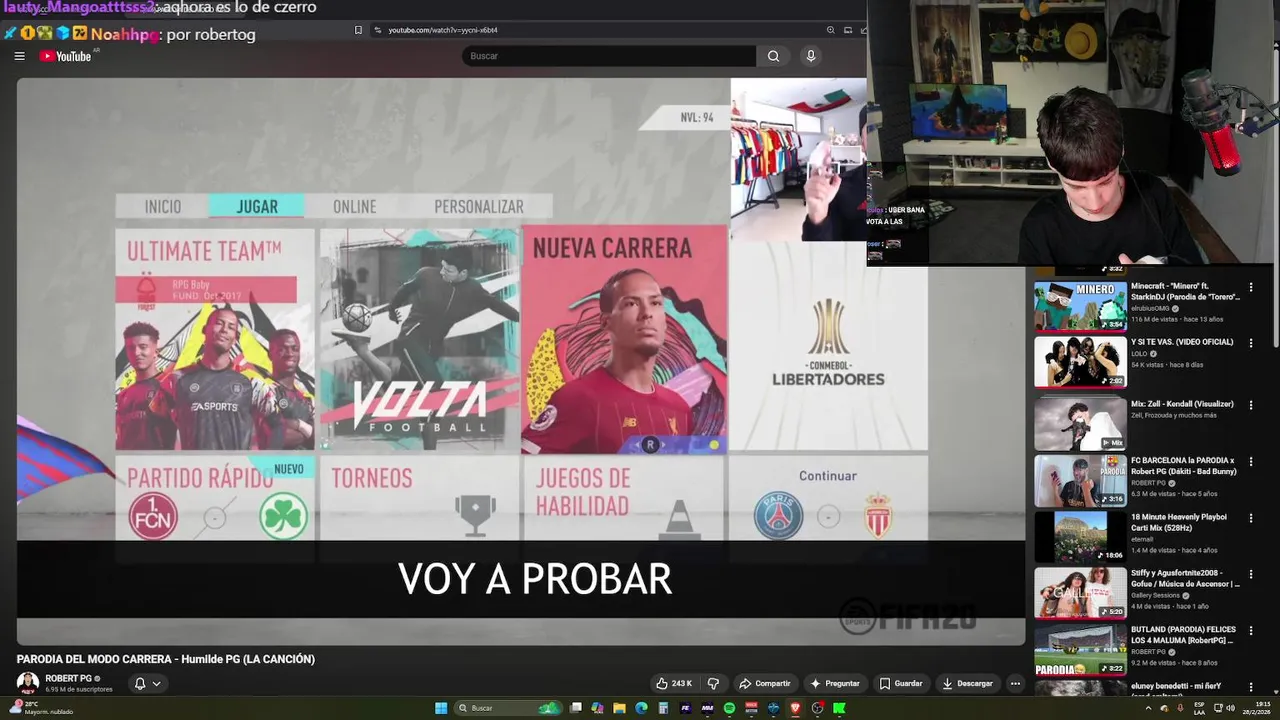Launch Microsoft Edge from the taskbar

(641, 708)
